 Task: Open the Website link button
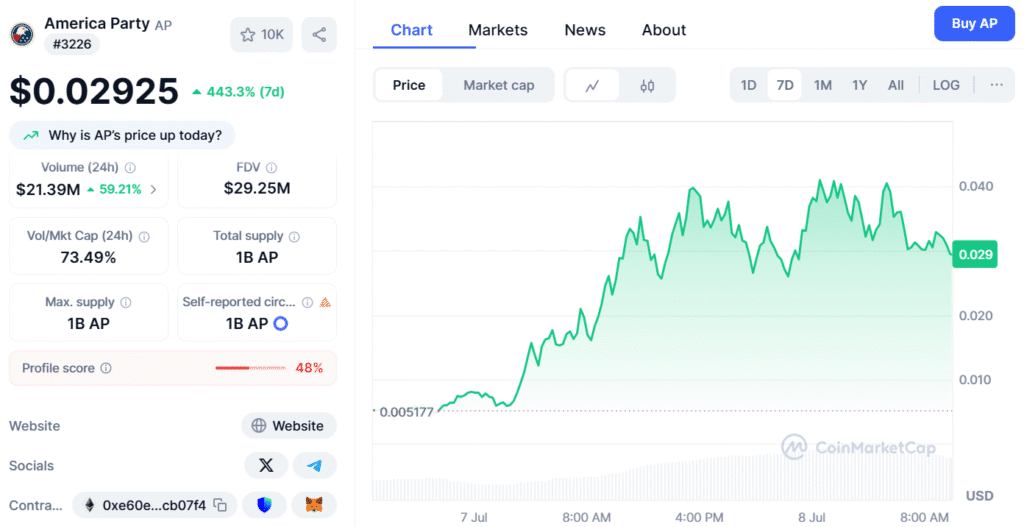289,426
